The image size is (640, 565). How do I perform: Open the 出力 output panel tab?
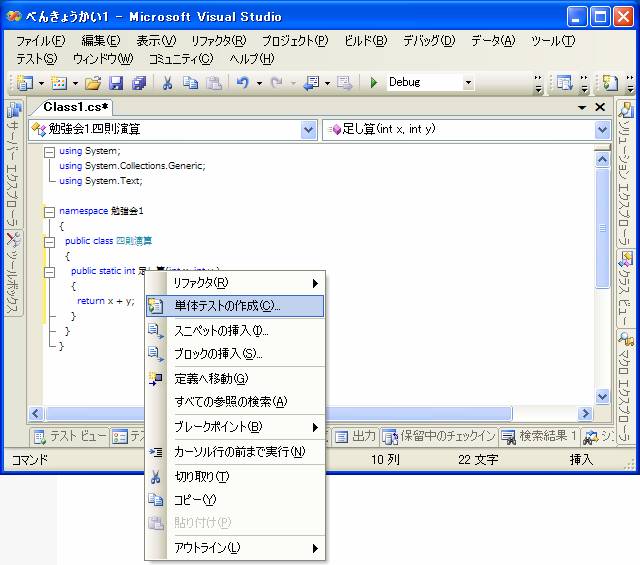click(x=355, y=436)
